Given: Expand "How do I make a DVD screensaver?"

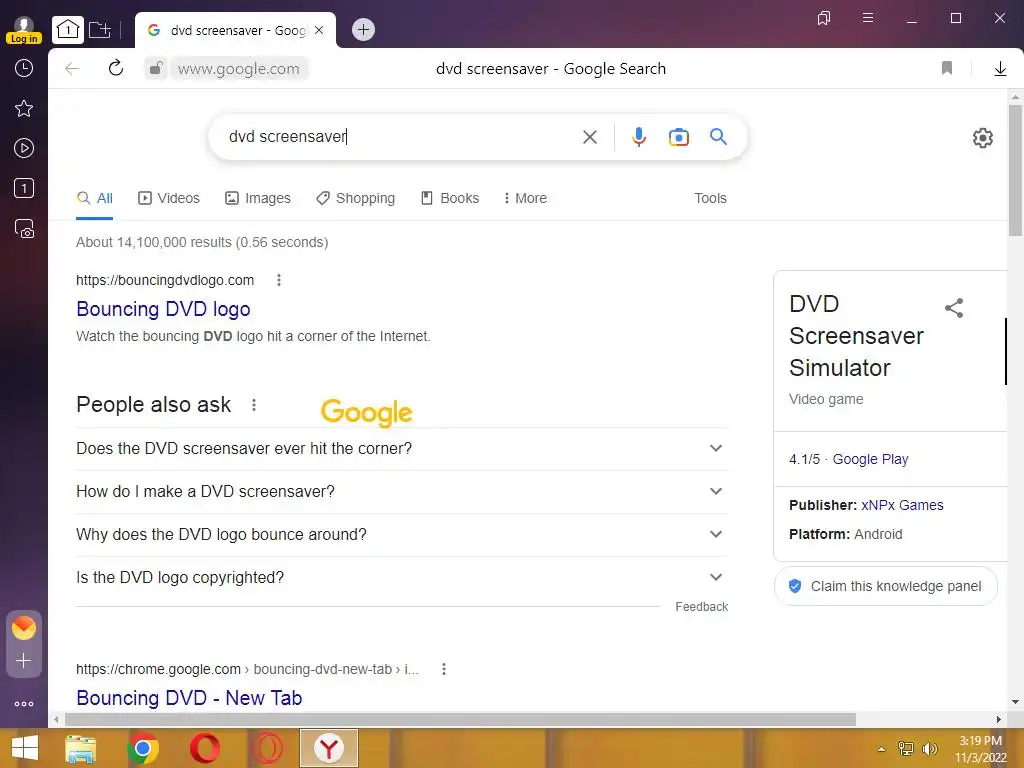Looking at the screenshot, I should pos(402,492).
